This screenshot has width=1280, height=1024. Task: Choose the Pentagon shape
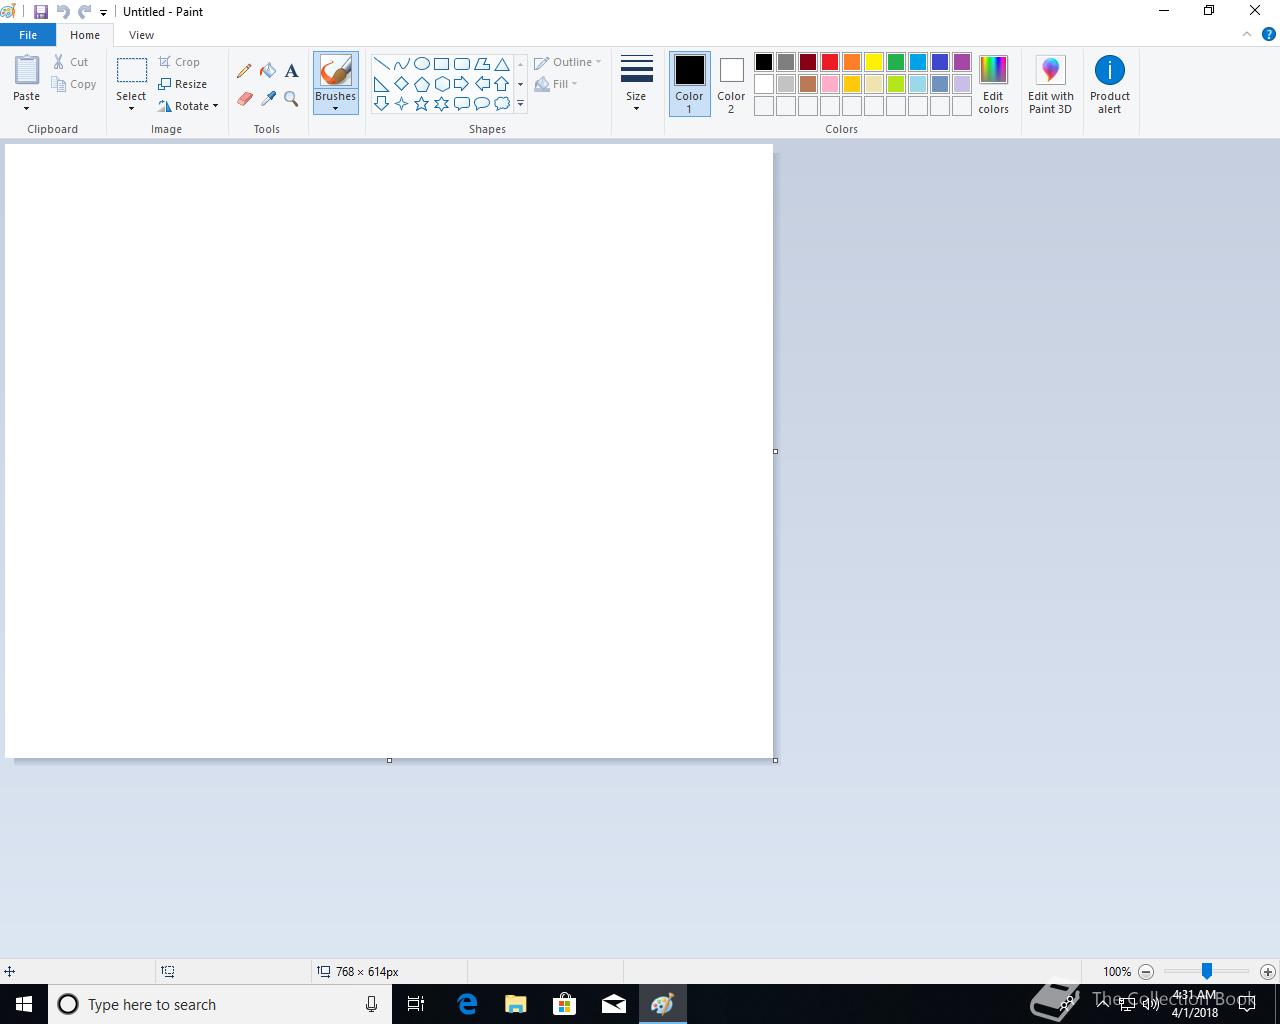[421, 84]
